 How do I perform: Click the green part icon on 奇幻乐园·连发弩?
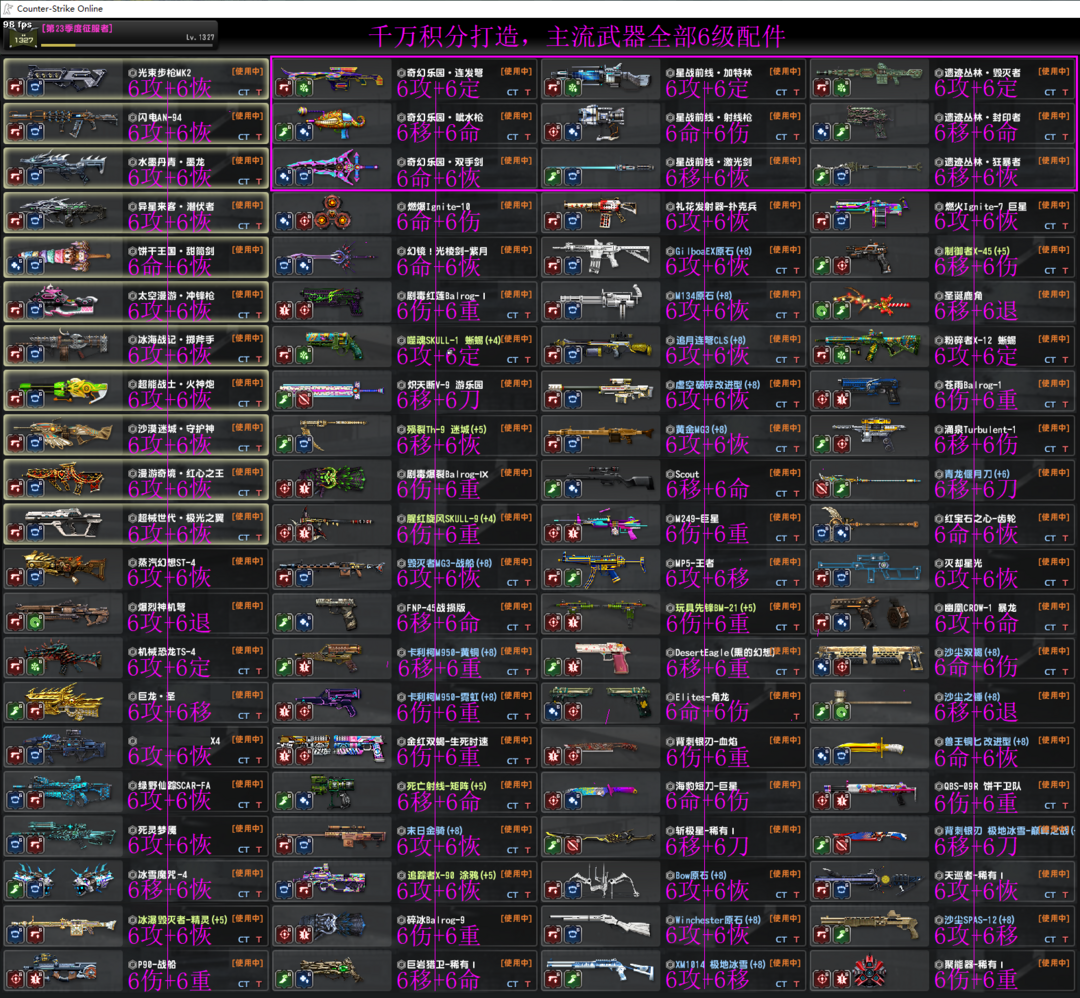(301, 88)
